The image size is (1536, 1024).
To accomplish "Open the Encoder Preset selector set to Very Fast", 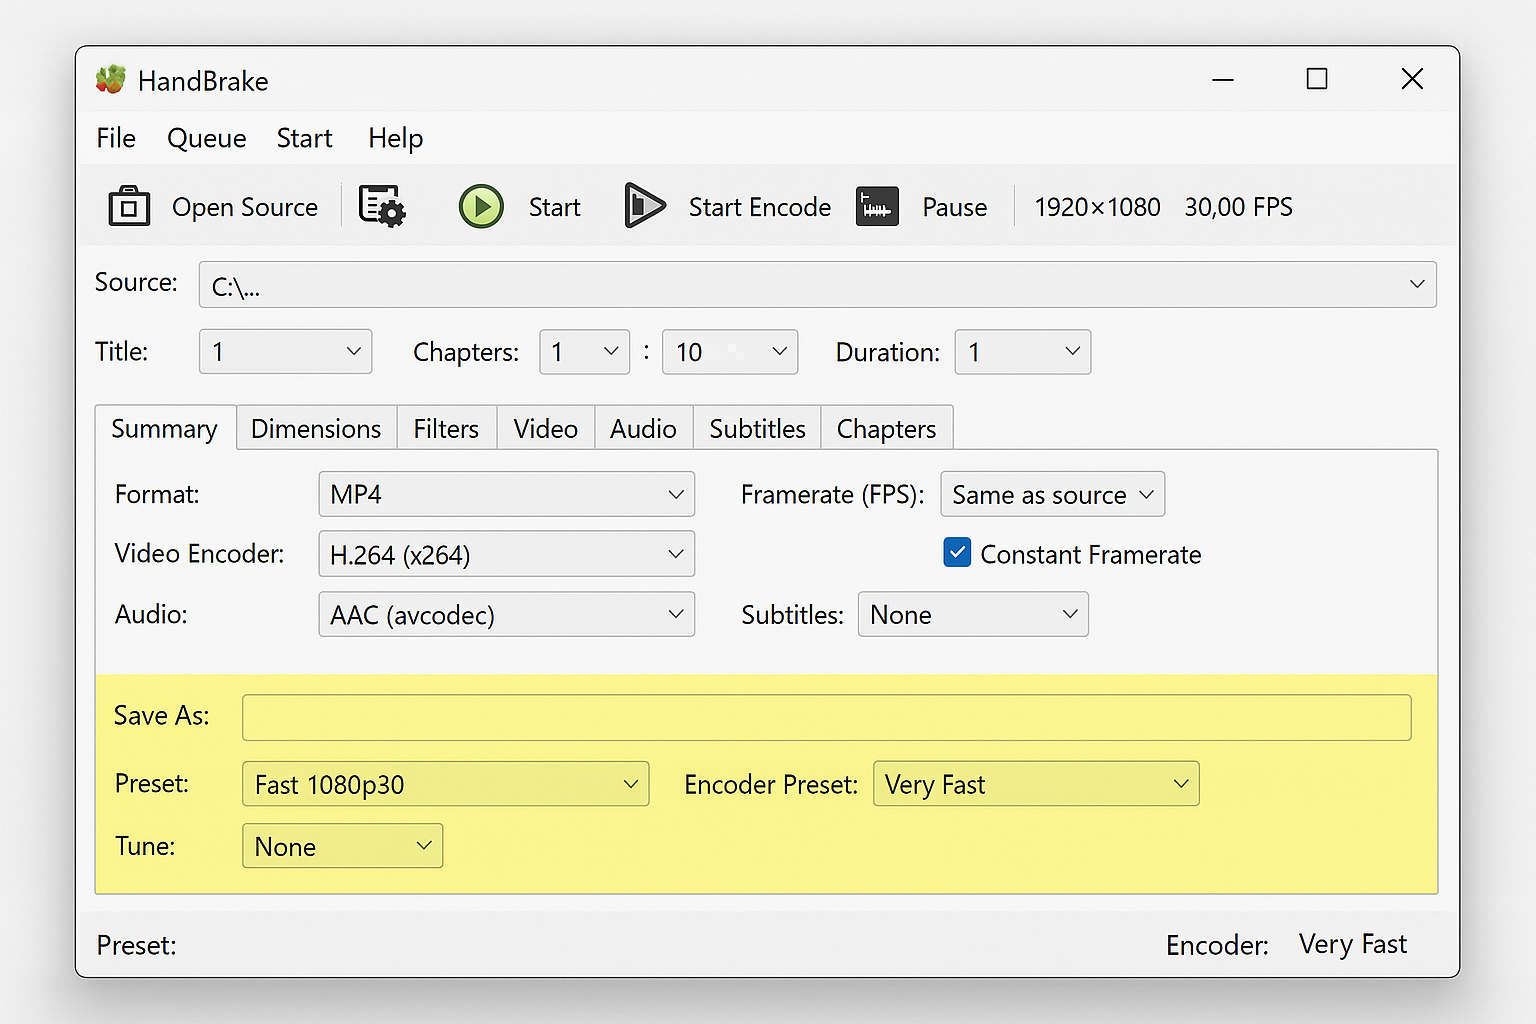I will [1036, 784].
